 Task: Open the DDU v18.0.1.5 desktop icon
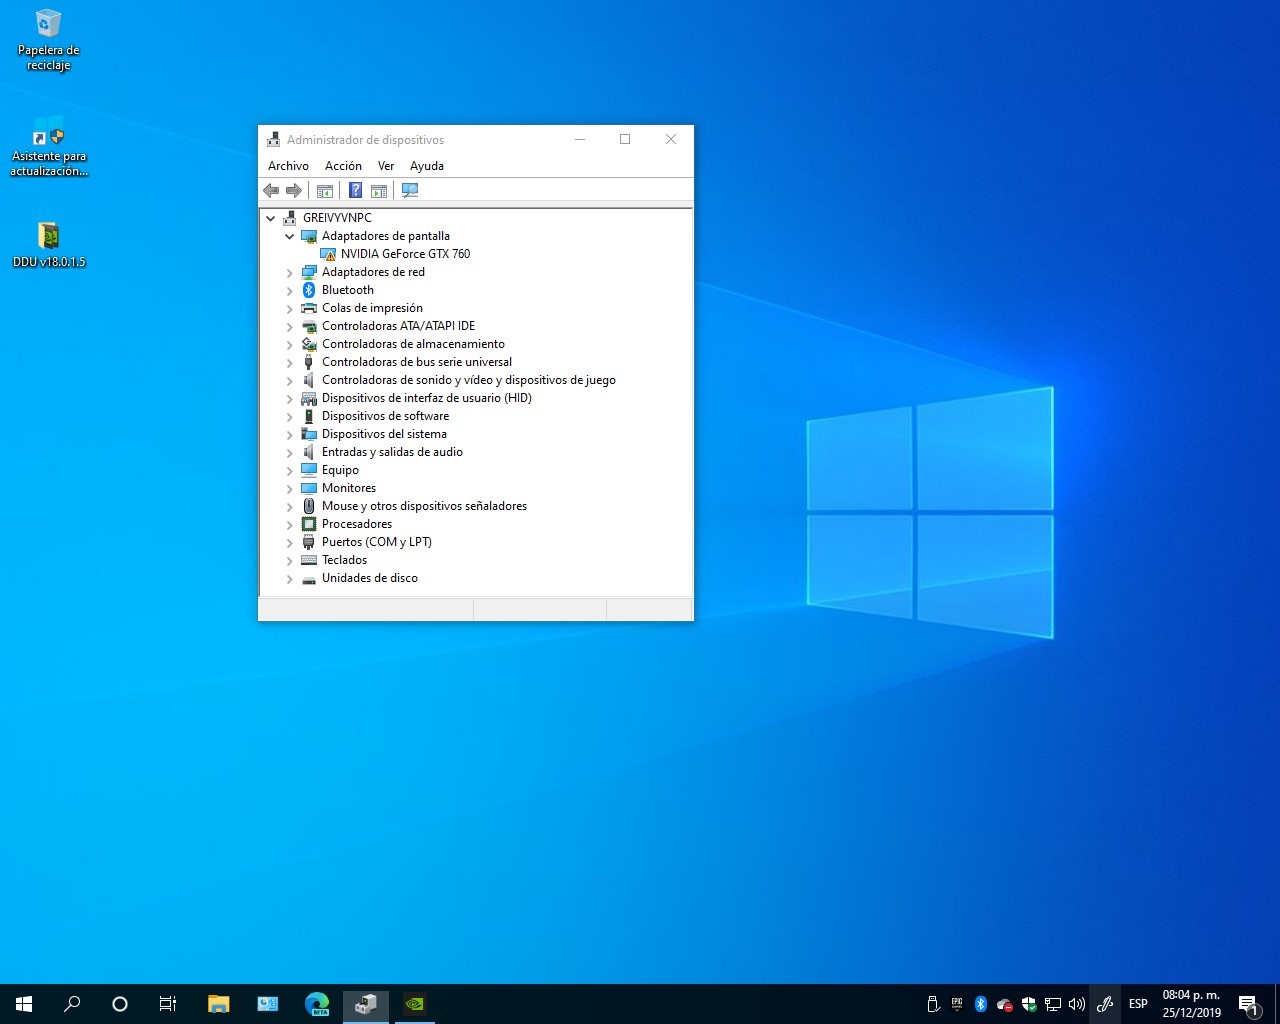point(48,244)
